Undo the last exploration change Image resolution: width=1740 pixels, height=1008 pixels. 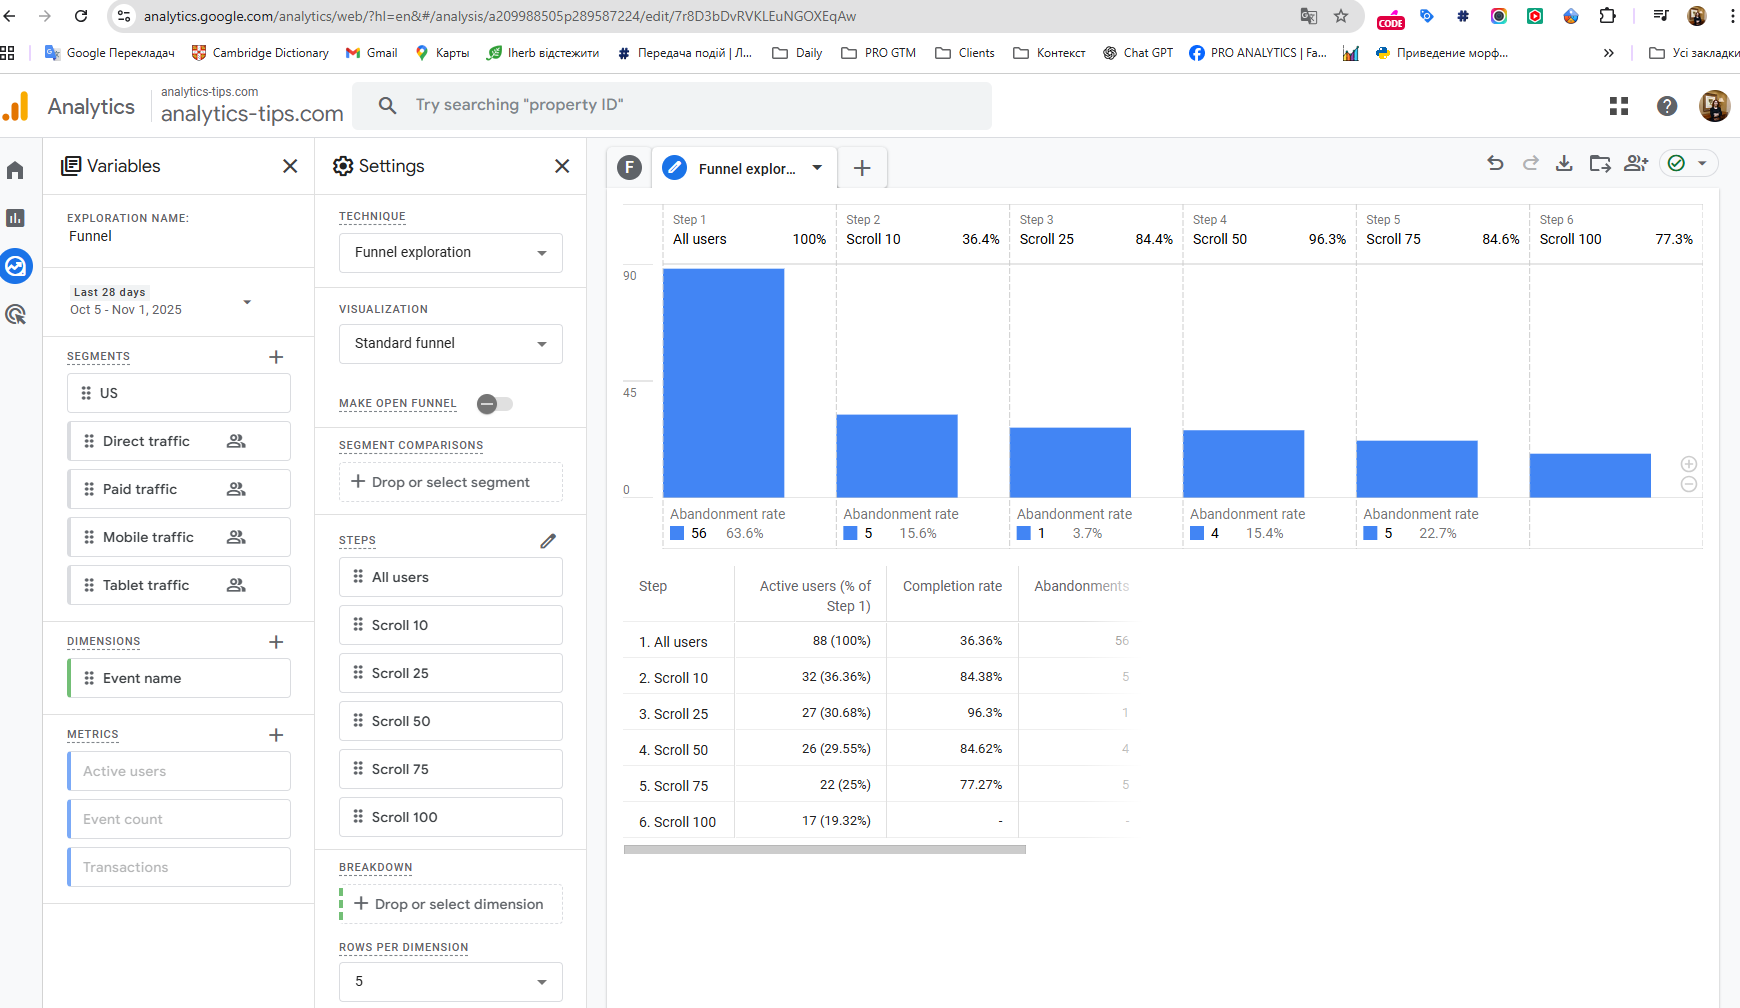tap(1495, 163)
